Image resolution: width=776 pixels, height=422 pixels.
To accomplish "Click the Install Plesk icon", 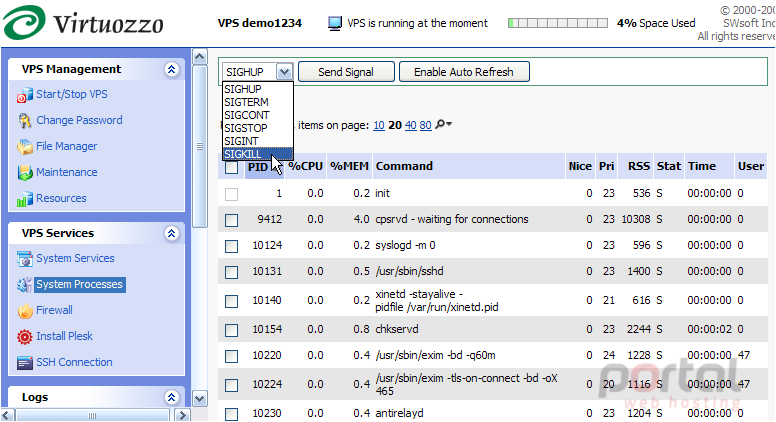I will [x=24, y=337].
